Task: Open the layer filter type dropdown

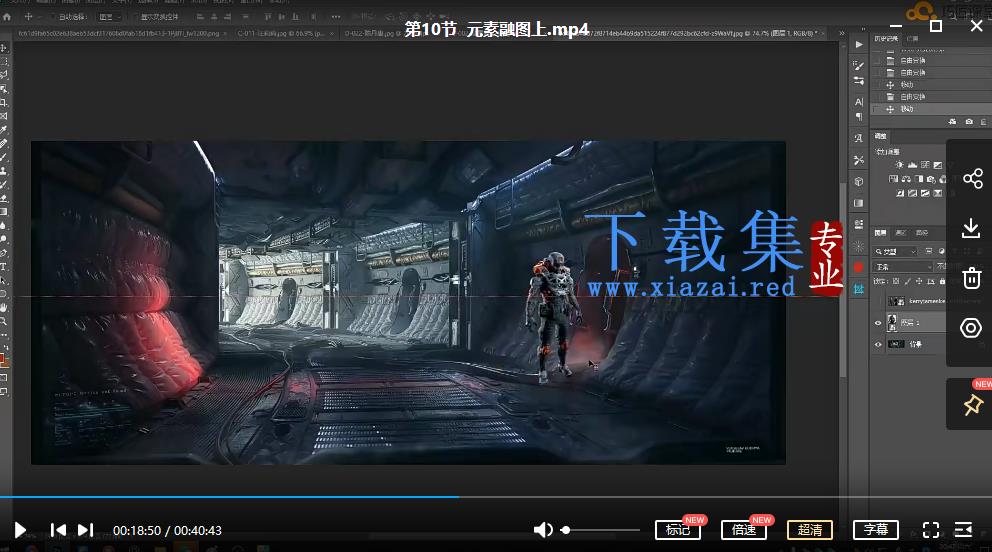Action: tap(895, 252)
